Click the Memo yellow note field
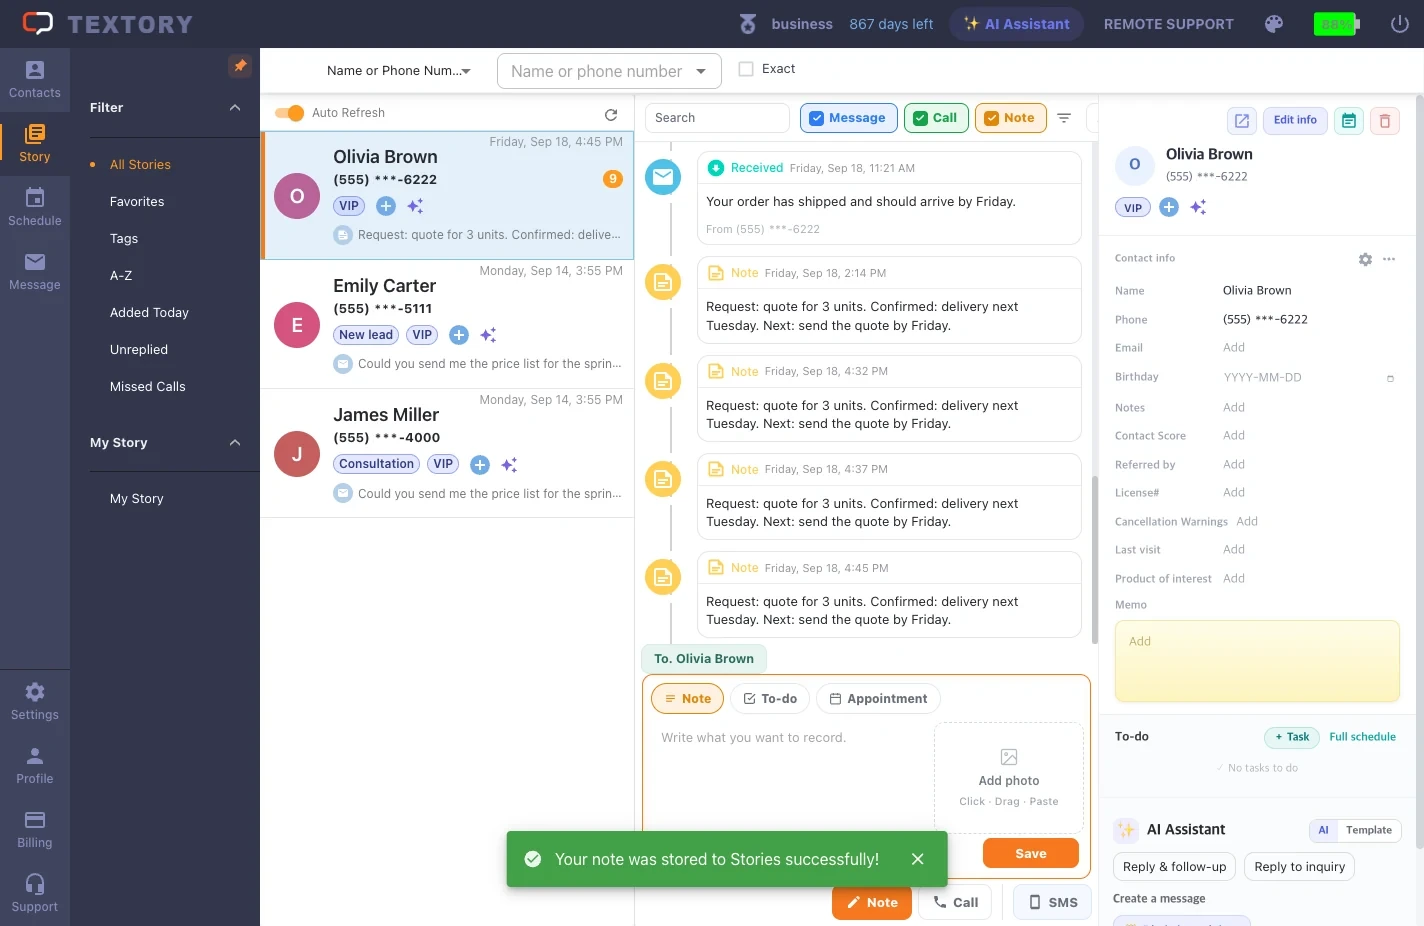Image resolution: width=1424 pixels, height=926 pixels. pyautogui.click(x=1257, y=661)
